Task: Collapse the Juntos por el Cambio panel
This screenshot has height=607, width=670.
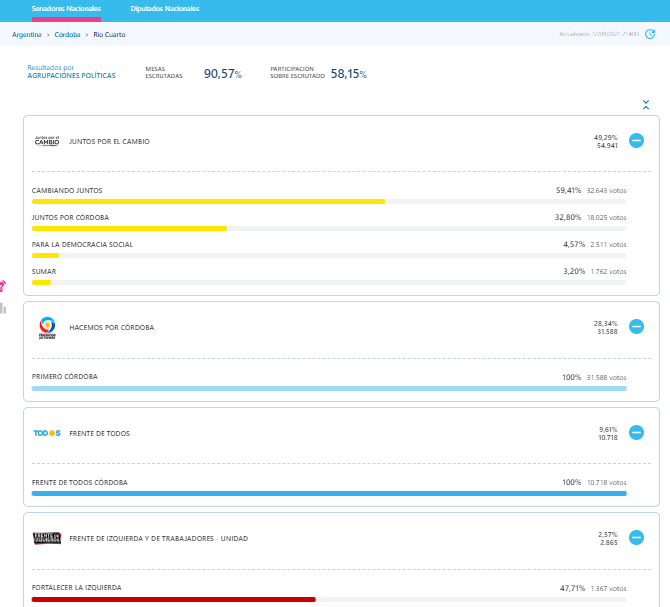Action: [x=636, y=141]
